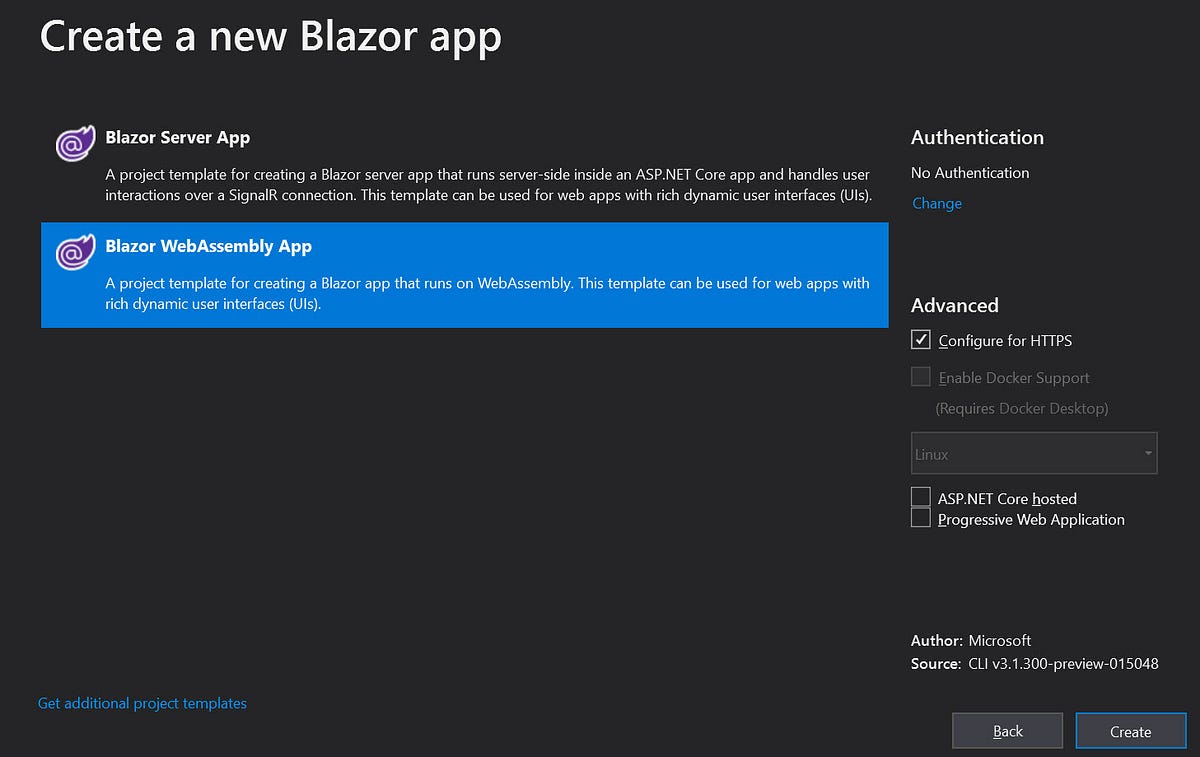Open the Linux container OS dropdown

[1033, 453]
